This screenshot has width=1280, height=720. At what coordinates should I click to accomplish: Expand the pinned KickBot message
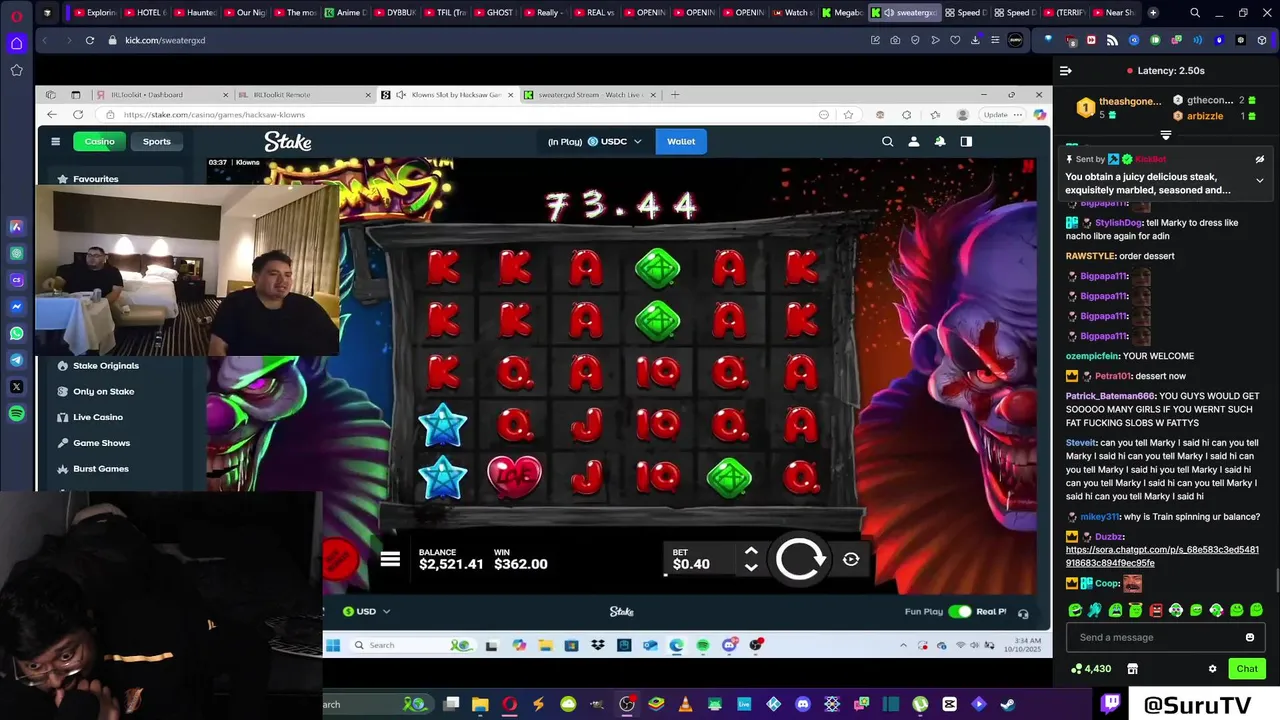(1259, 181)
